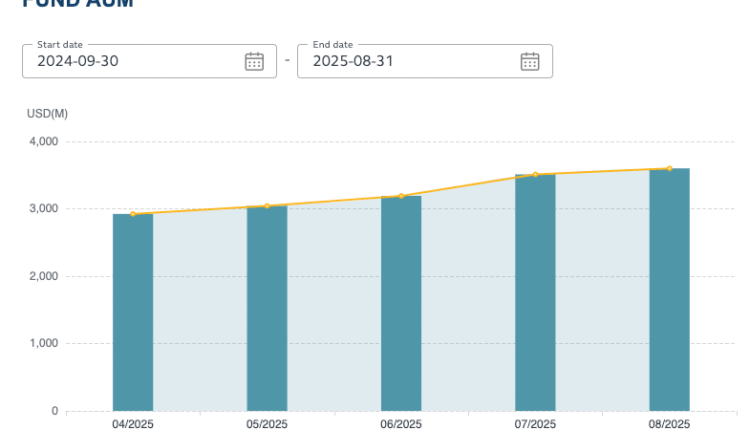Click the yellow line point above 08/2025

pos(669,169)
